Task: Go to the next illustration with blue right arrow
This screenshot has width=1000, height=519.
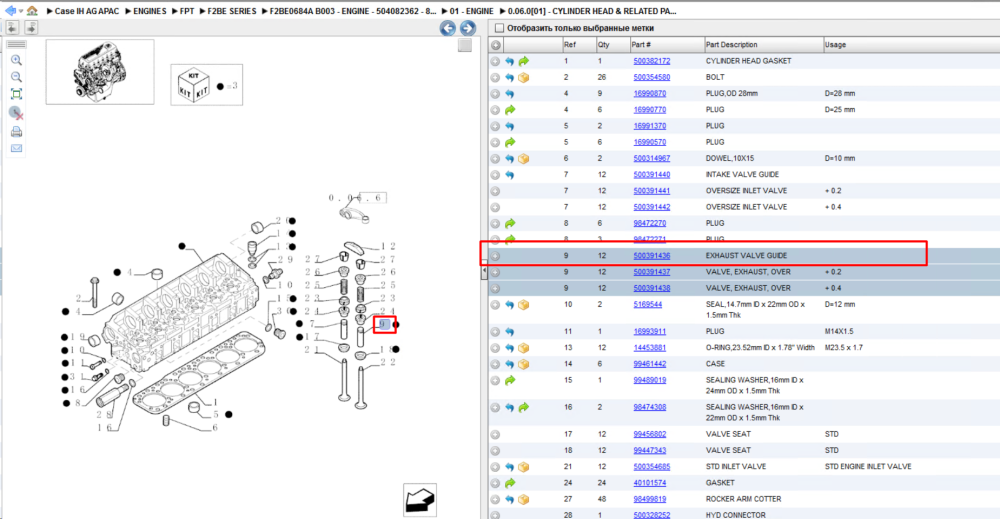Action: 467,28
